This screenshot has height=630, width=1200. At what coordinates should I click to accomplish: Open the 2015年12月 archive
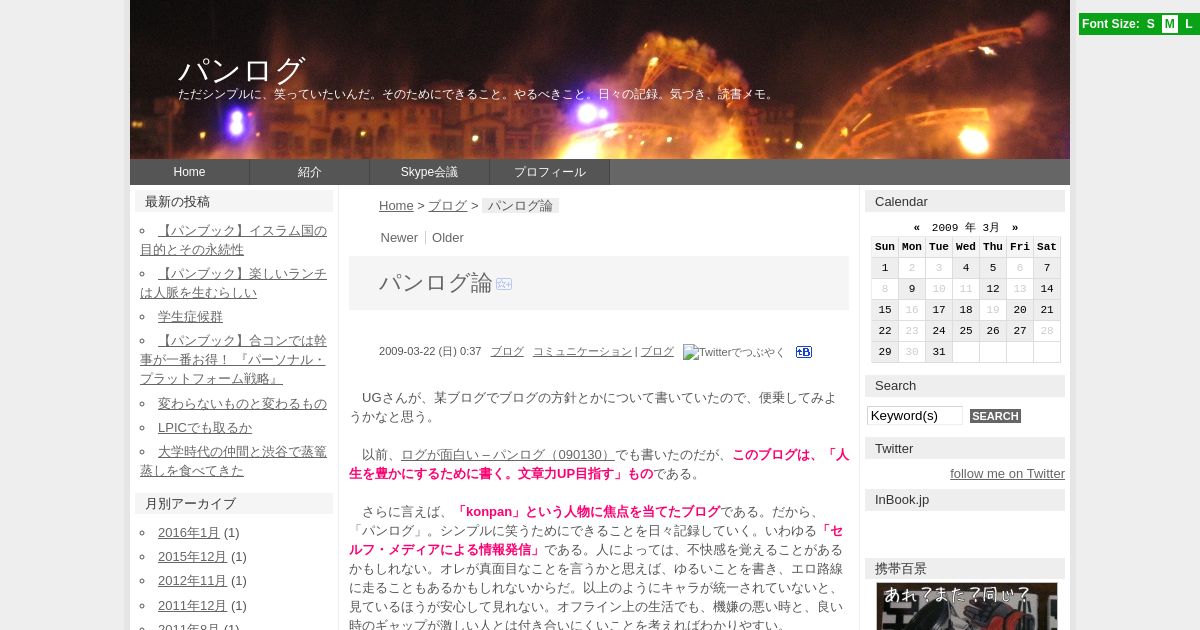(193, 557)
